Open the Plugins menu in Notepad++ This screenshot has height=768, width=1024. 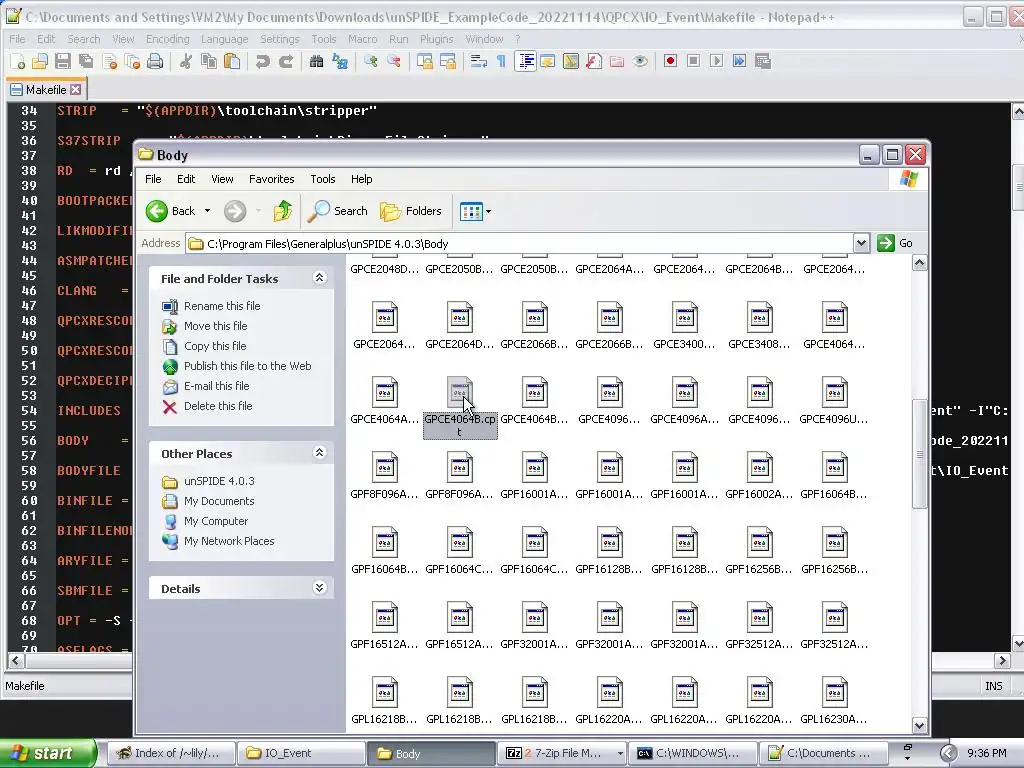[436, 39]
